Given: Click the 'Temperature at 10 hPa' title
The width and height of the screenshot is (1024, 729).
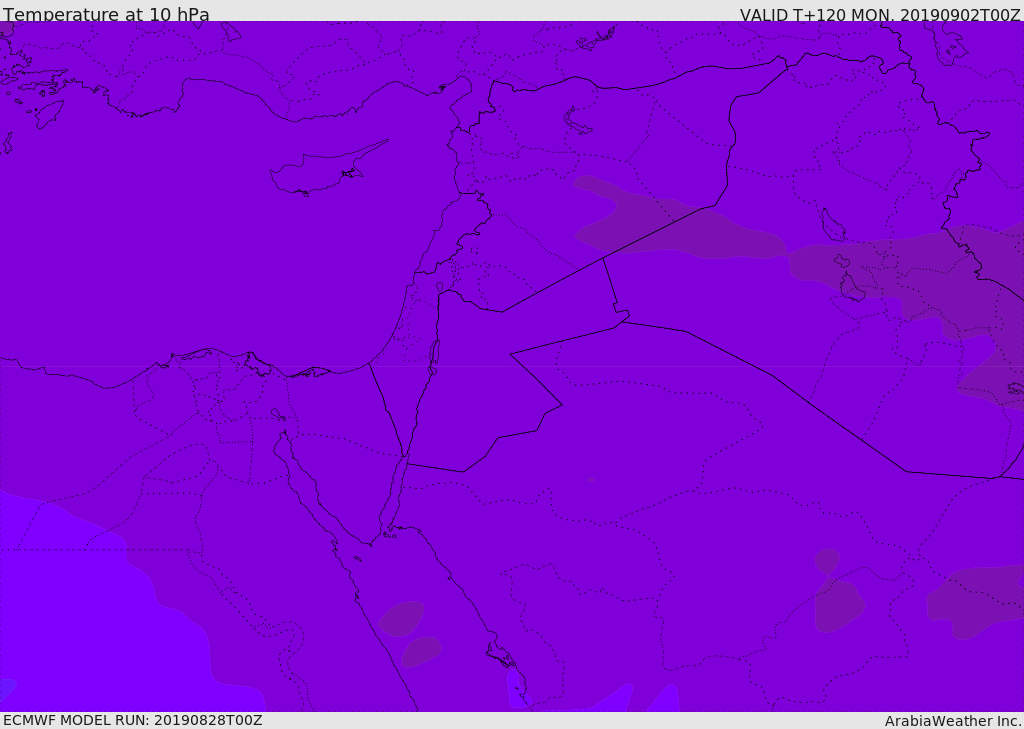Looking at the screenshot, I should pyautogui.click(x=106, y=14).
